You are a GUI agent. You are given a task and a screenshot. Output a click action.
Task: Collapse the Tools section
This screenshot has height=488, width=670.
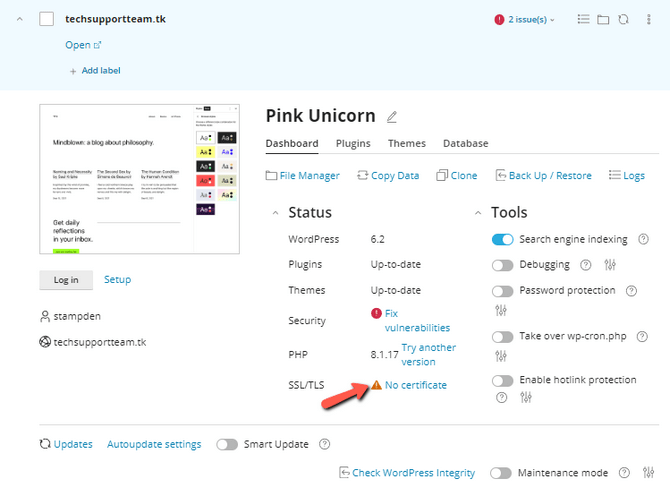pyautogui.click(x=479, y=213)
